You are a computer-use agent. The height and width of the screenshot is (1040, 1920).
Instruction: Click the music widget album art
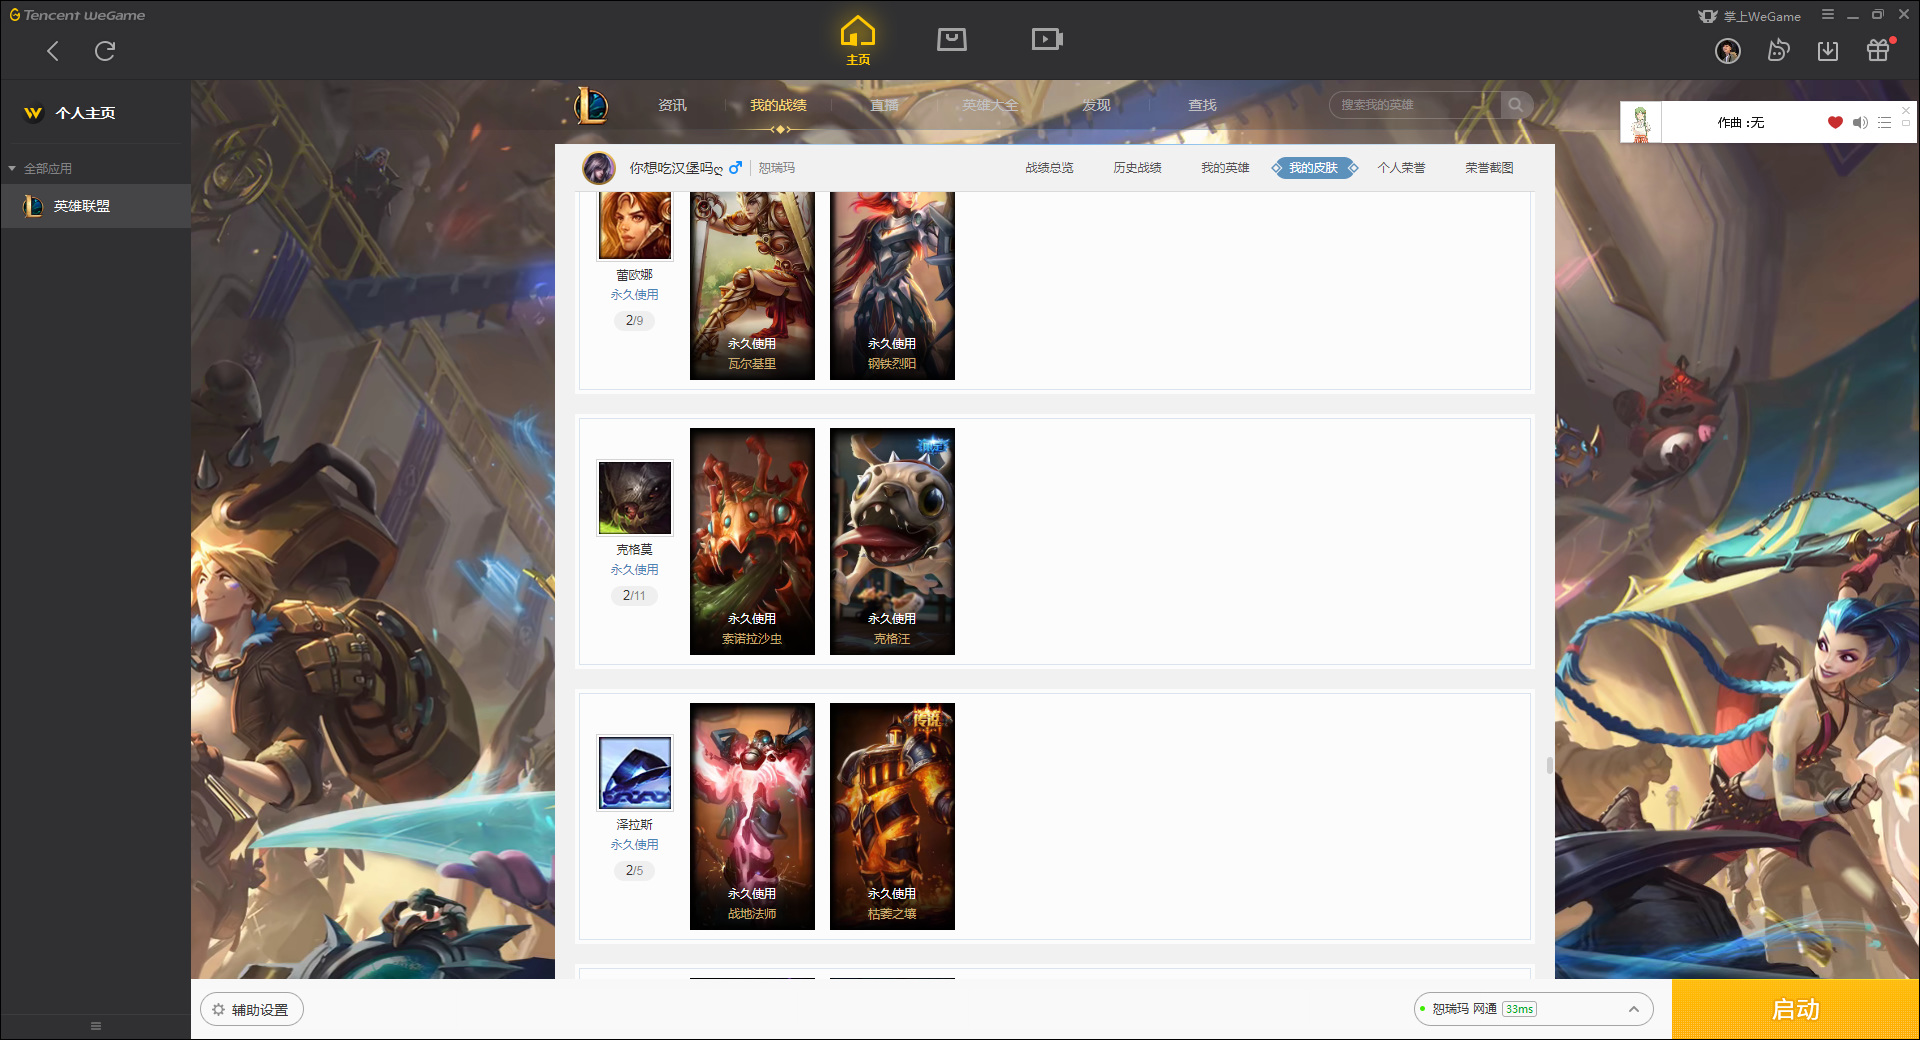pos(1641,122)
